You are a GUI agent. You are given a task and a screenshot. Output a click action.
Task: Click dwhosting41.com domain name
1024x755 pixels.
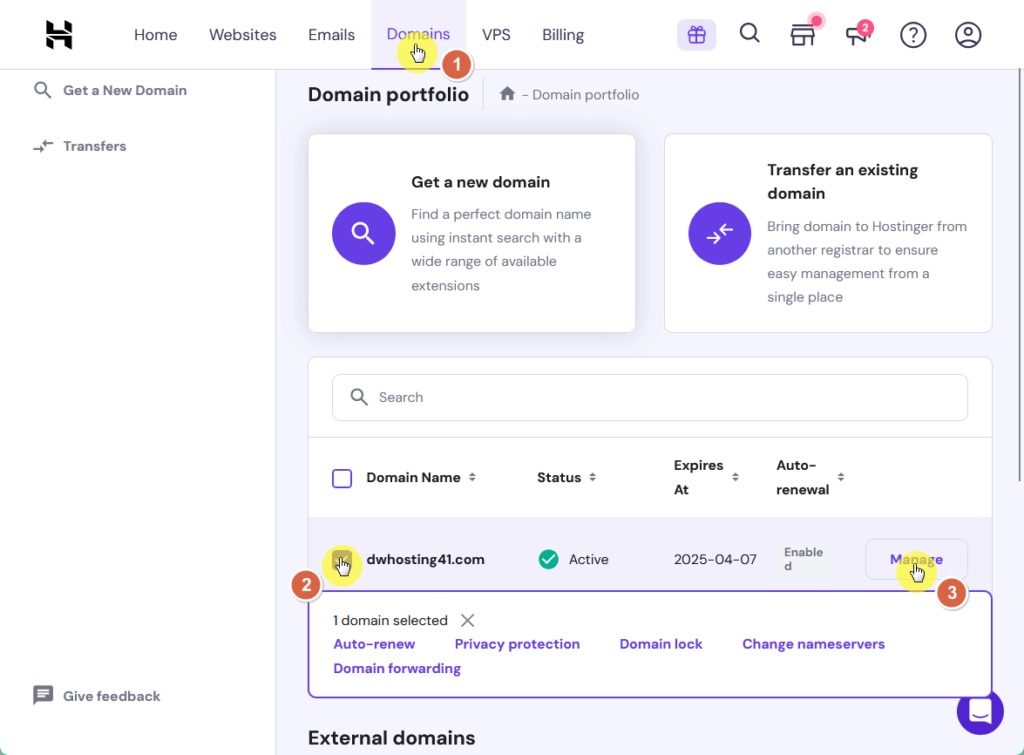tap(425, 560)
